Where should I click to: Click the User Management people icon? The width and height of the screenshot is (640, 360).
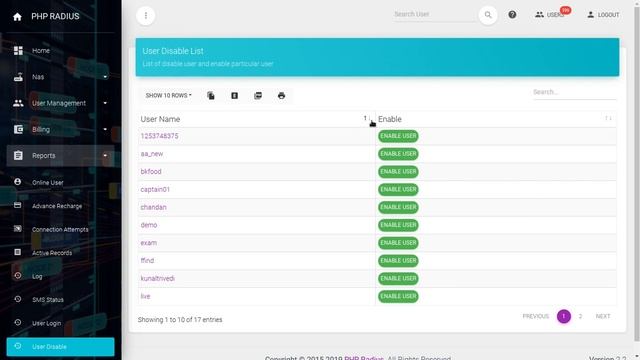pyautogui.click(x=18, y=103)
